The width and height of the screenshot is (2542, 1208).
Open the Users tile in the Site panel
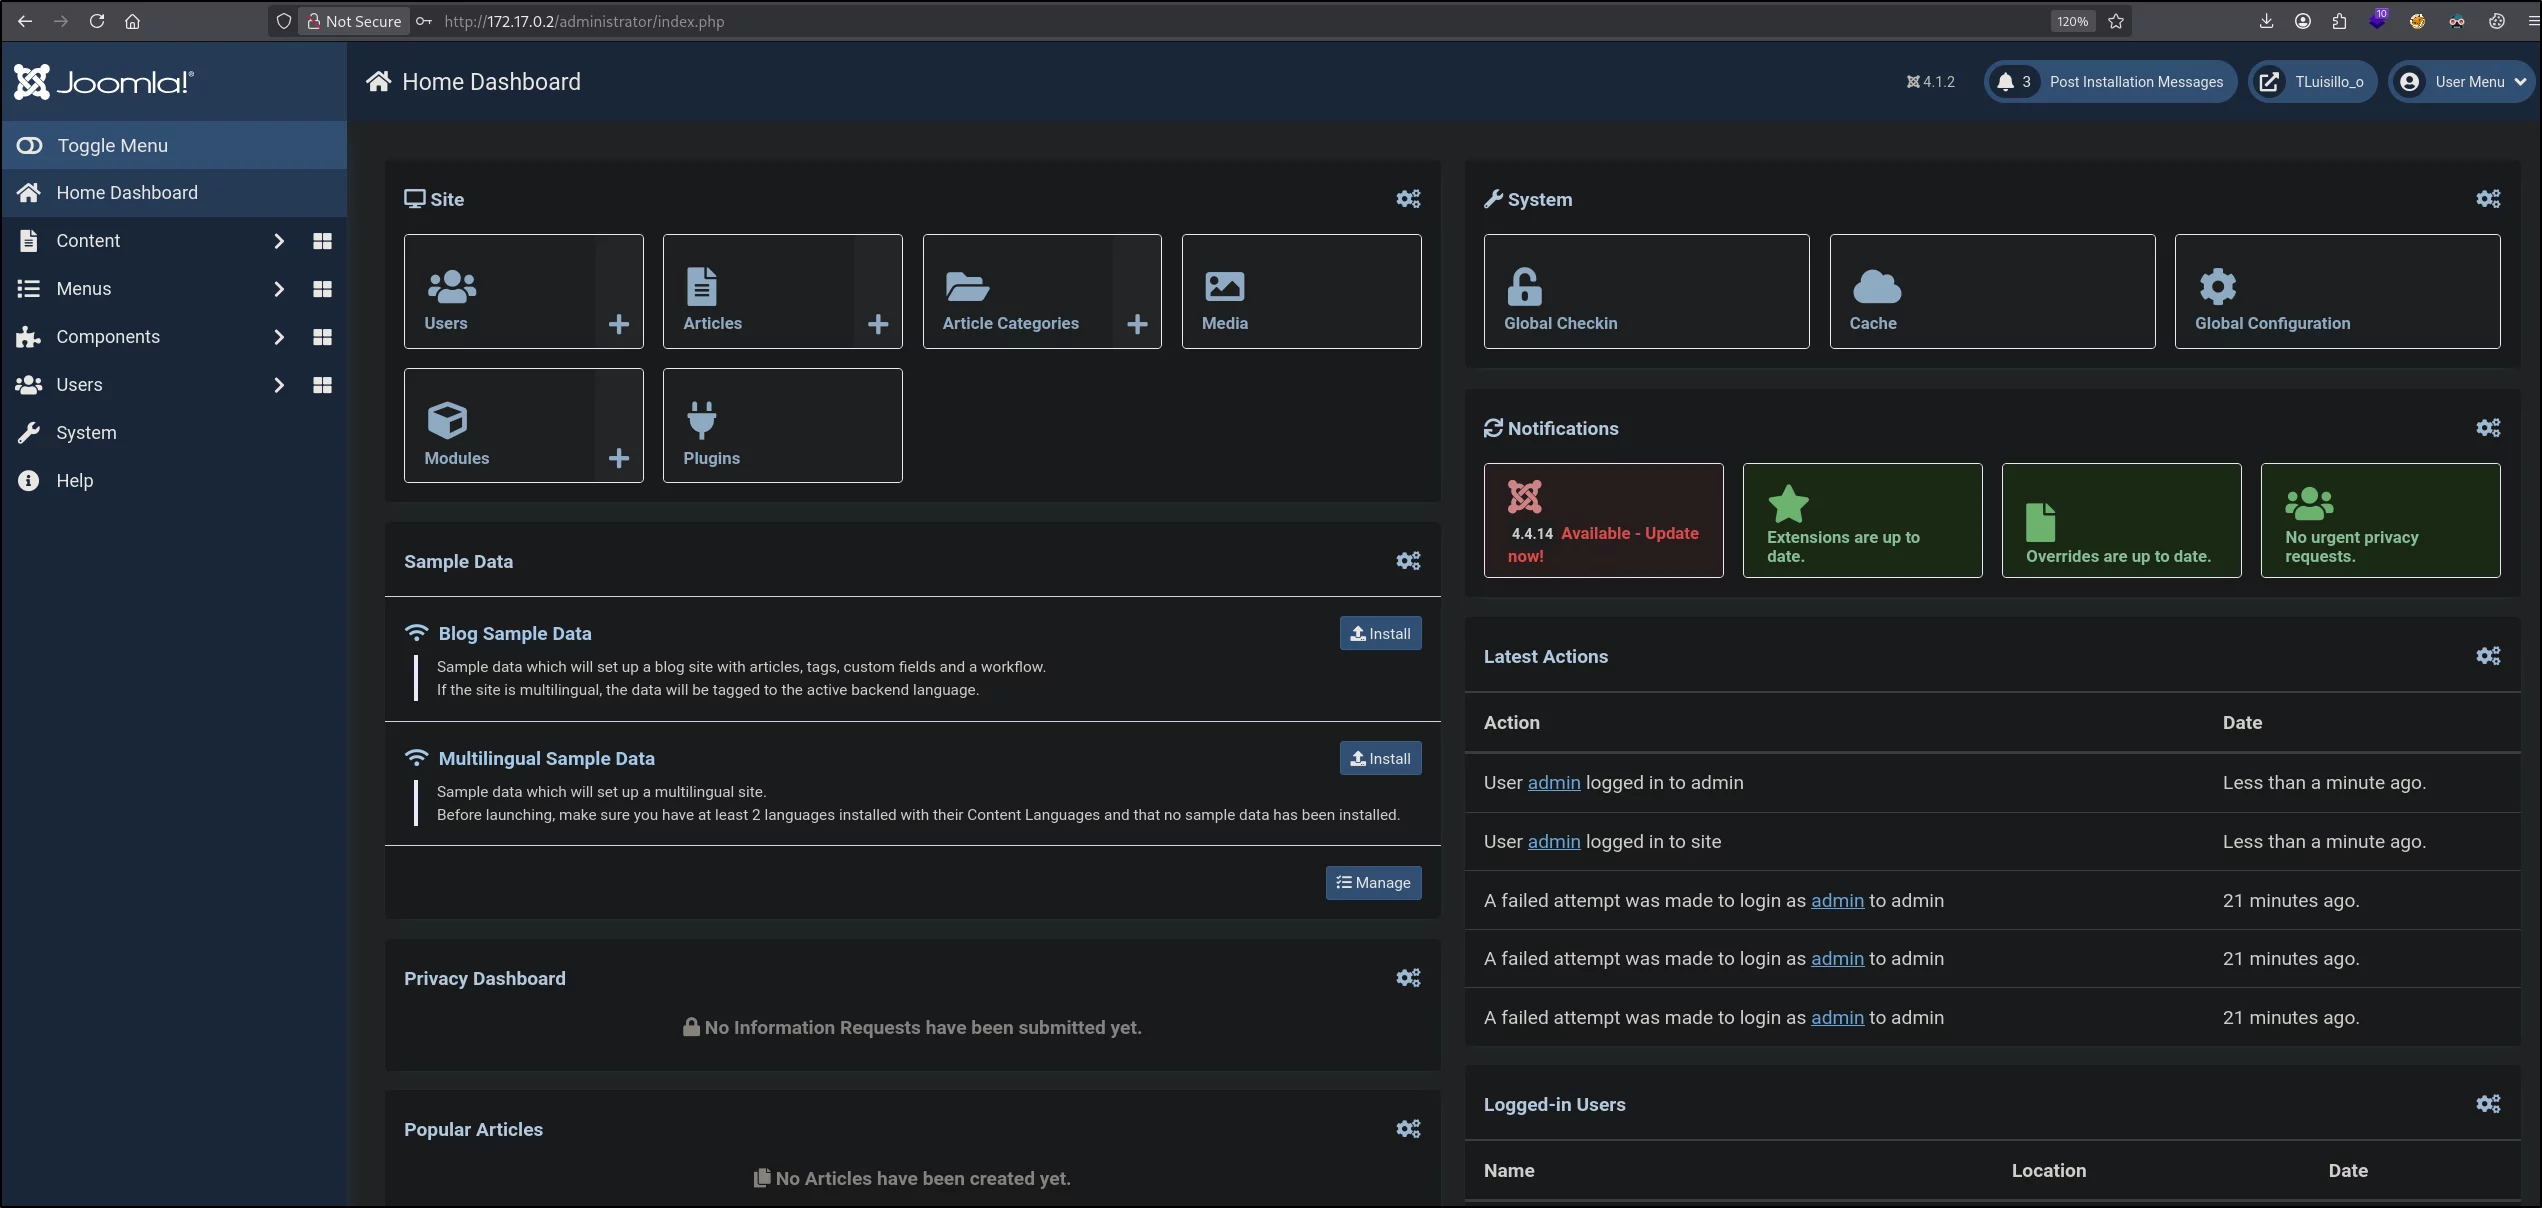500,291
